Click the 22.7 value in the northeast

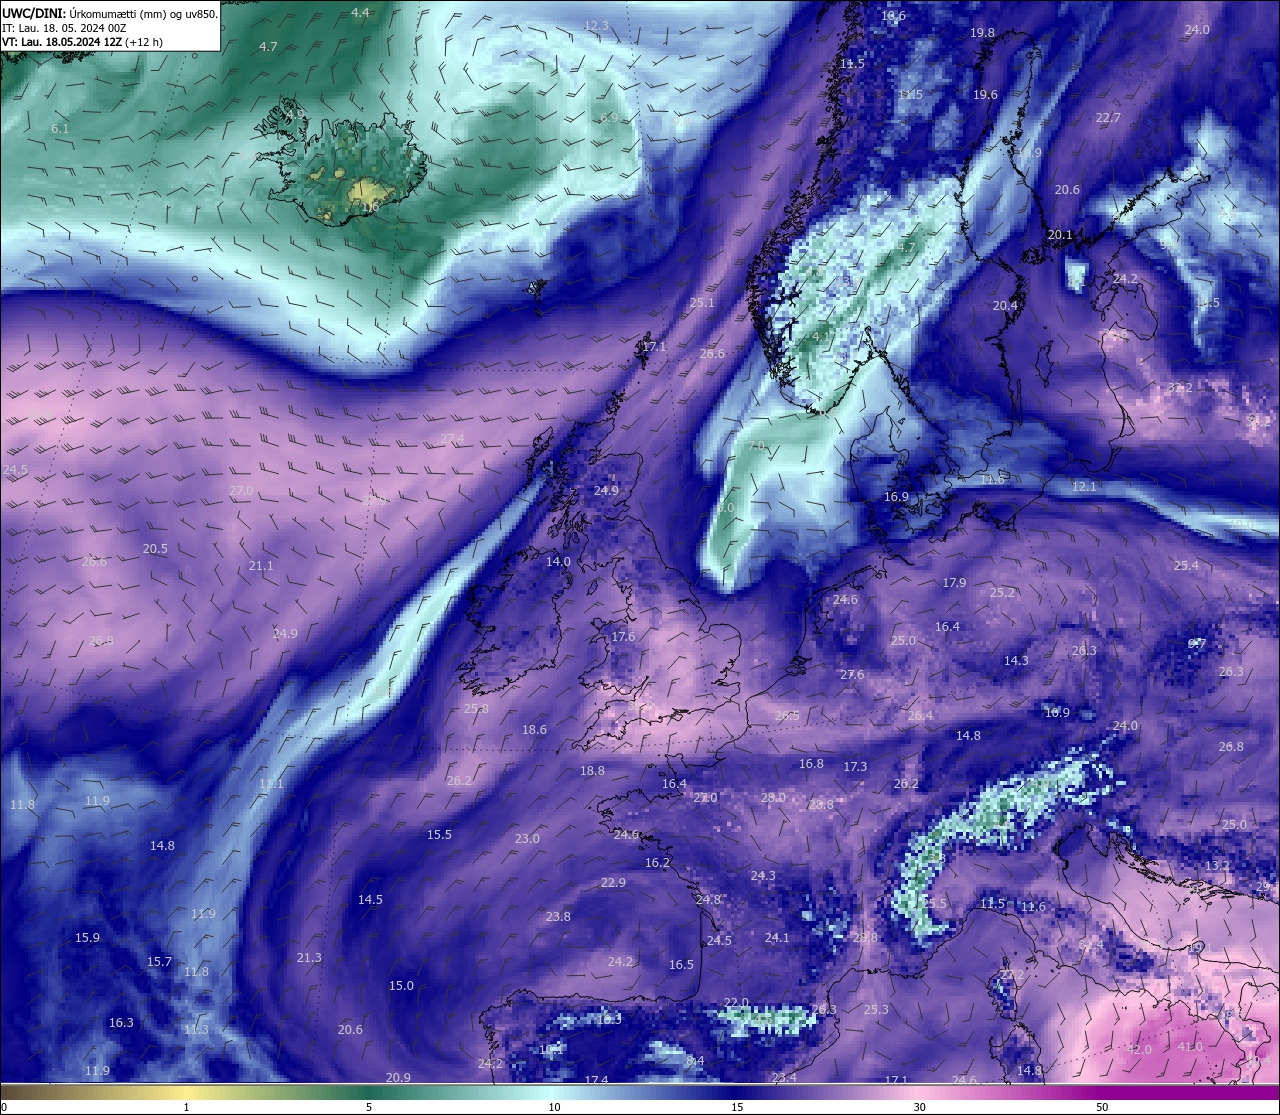(1108, 118)
